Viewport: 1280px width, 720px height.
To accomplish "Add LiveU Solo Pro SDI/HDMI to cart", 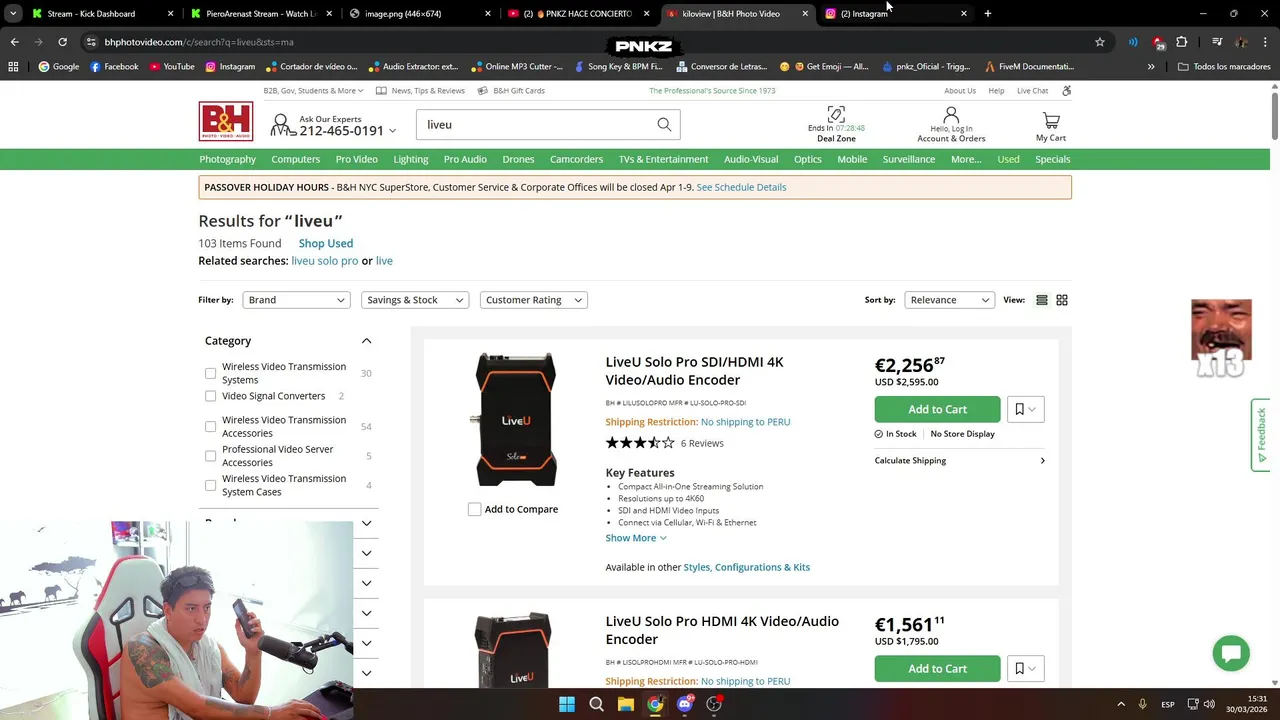I will pos(937,409).
